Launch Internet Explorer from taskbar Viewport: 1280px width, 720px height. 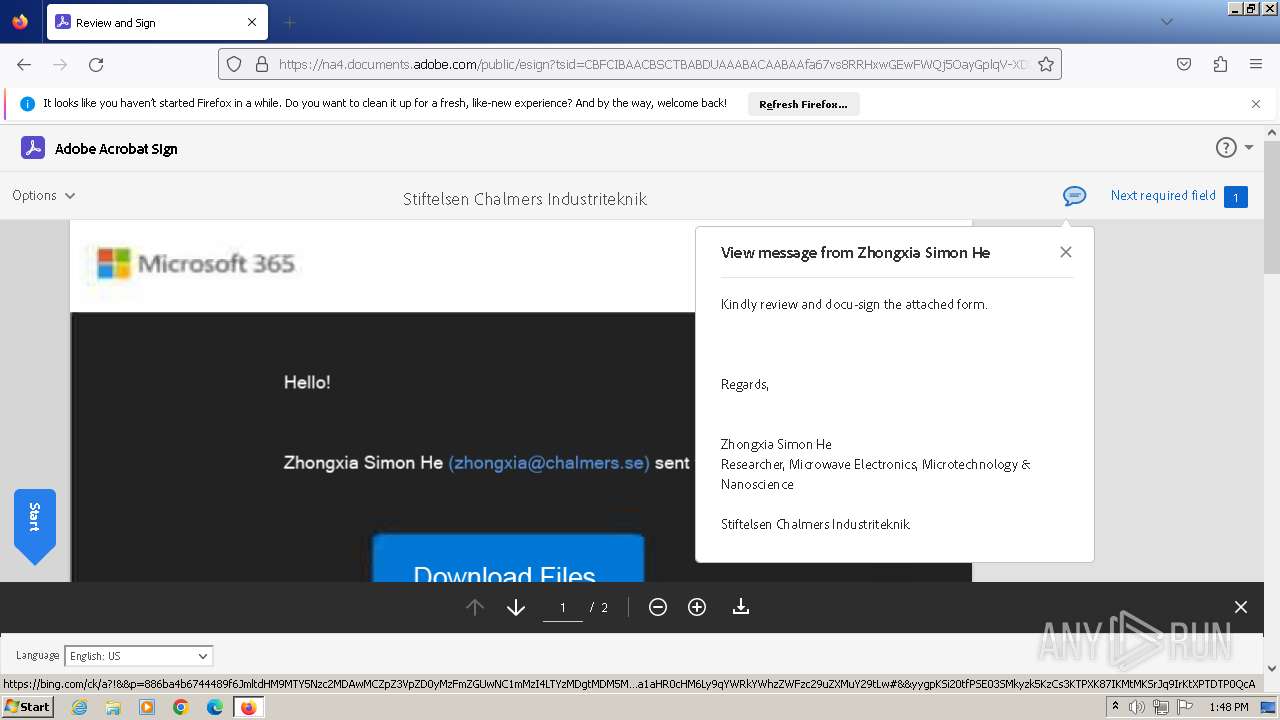[79, 707]
